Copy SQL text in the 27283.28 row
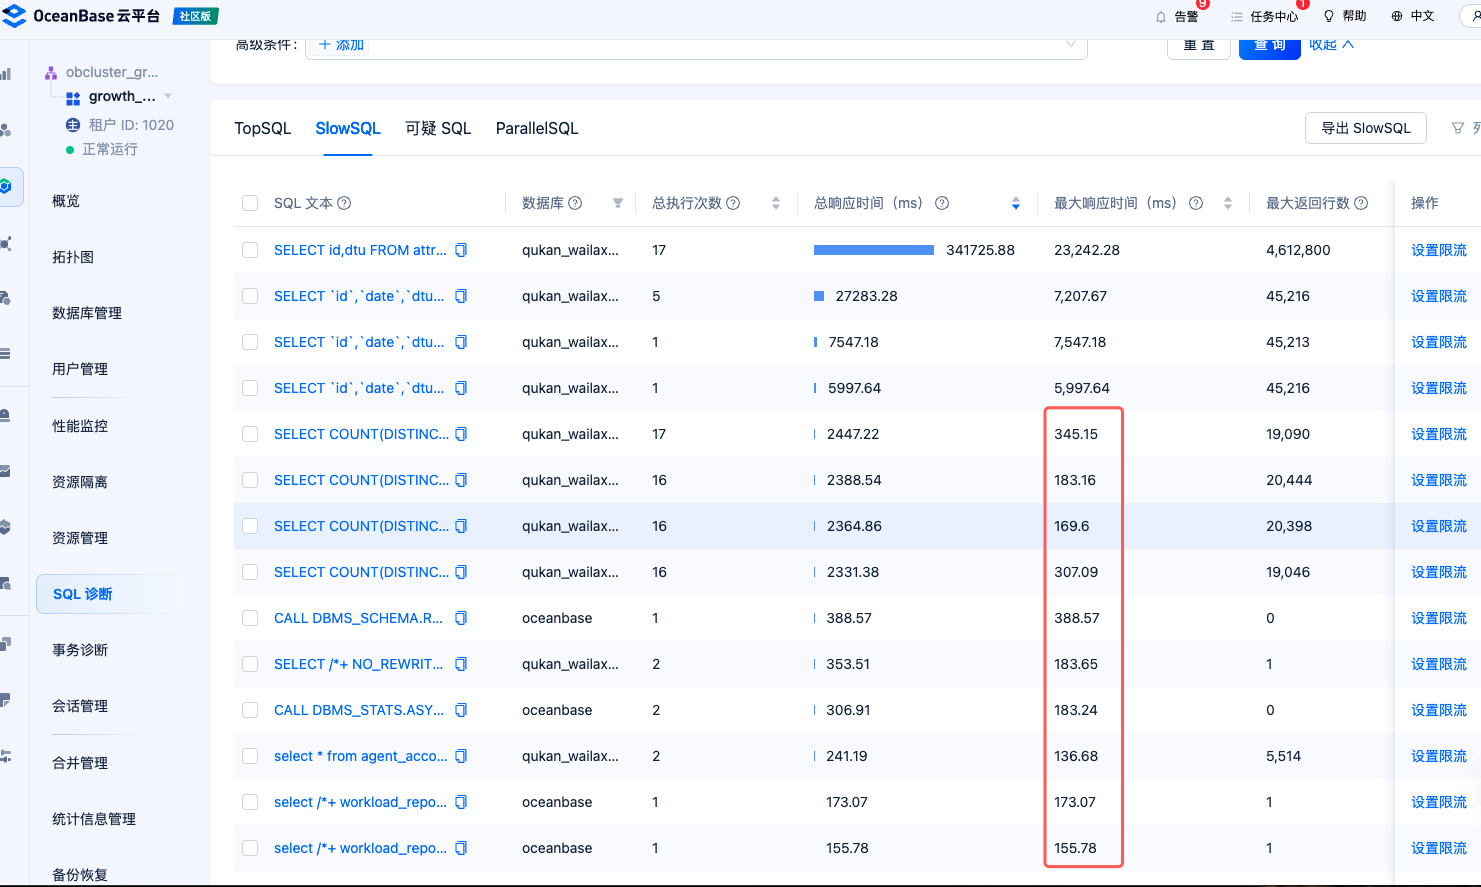 (x=461, y=296)
